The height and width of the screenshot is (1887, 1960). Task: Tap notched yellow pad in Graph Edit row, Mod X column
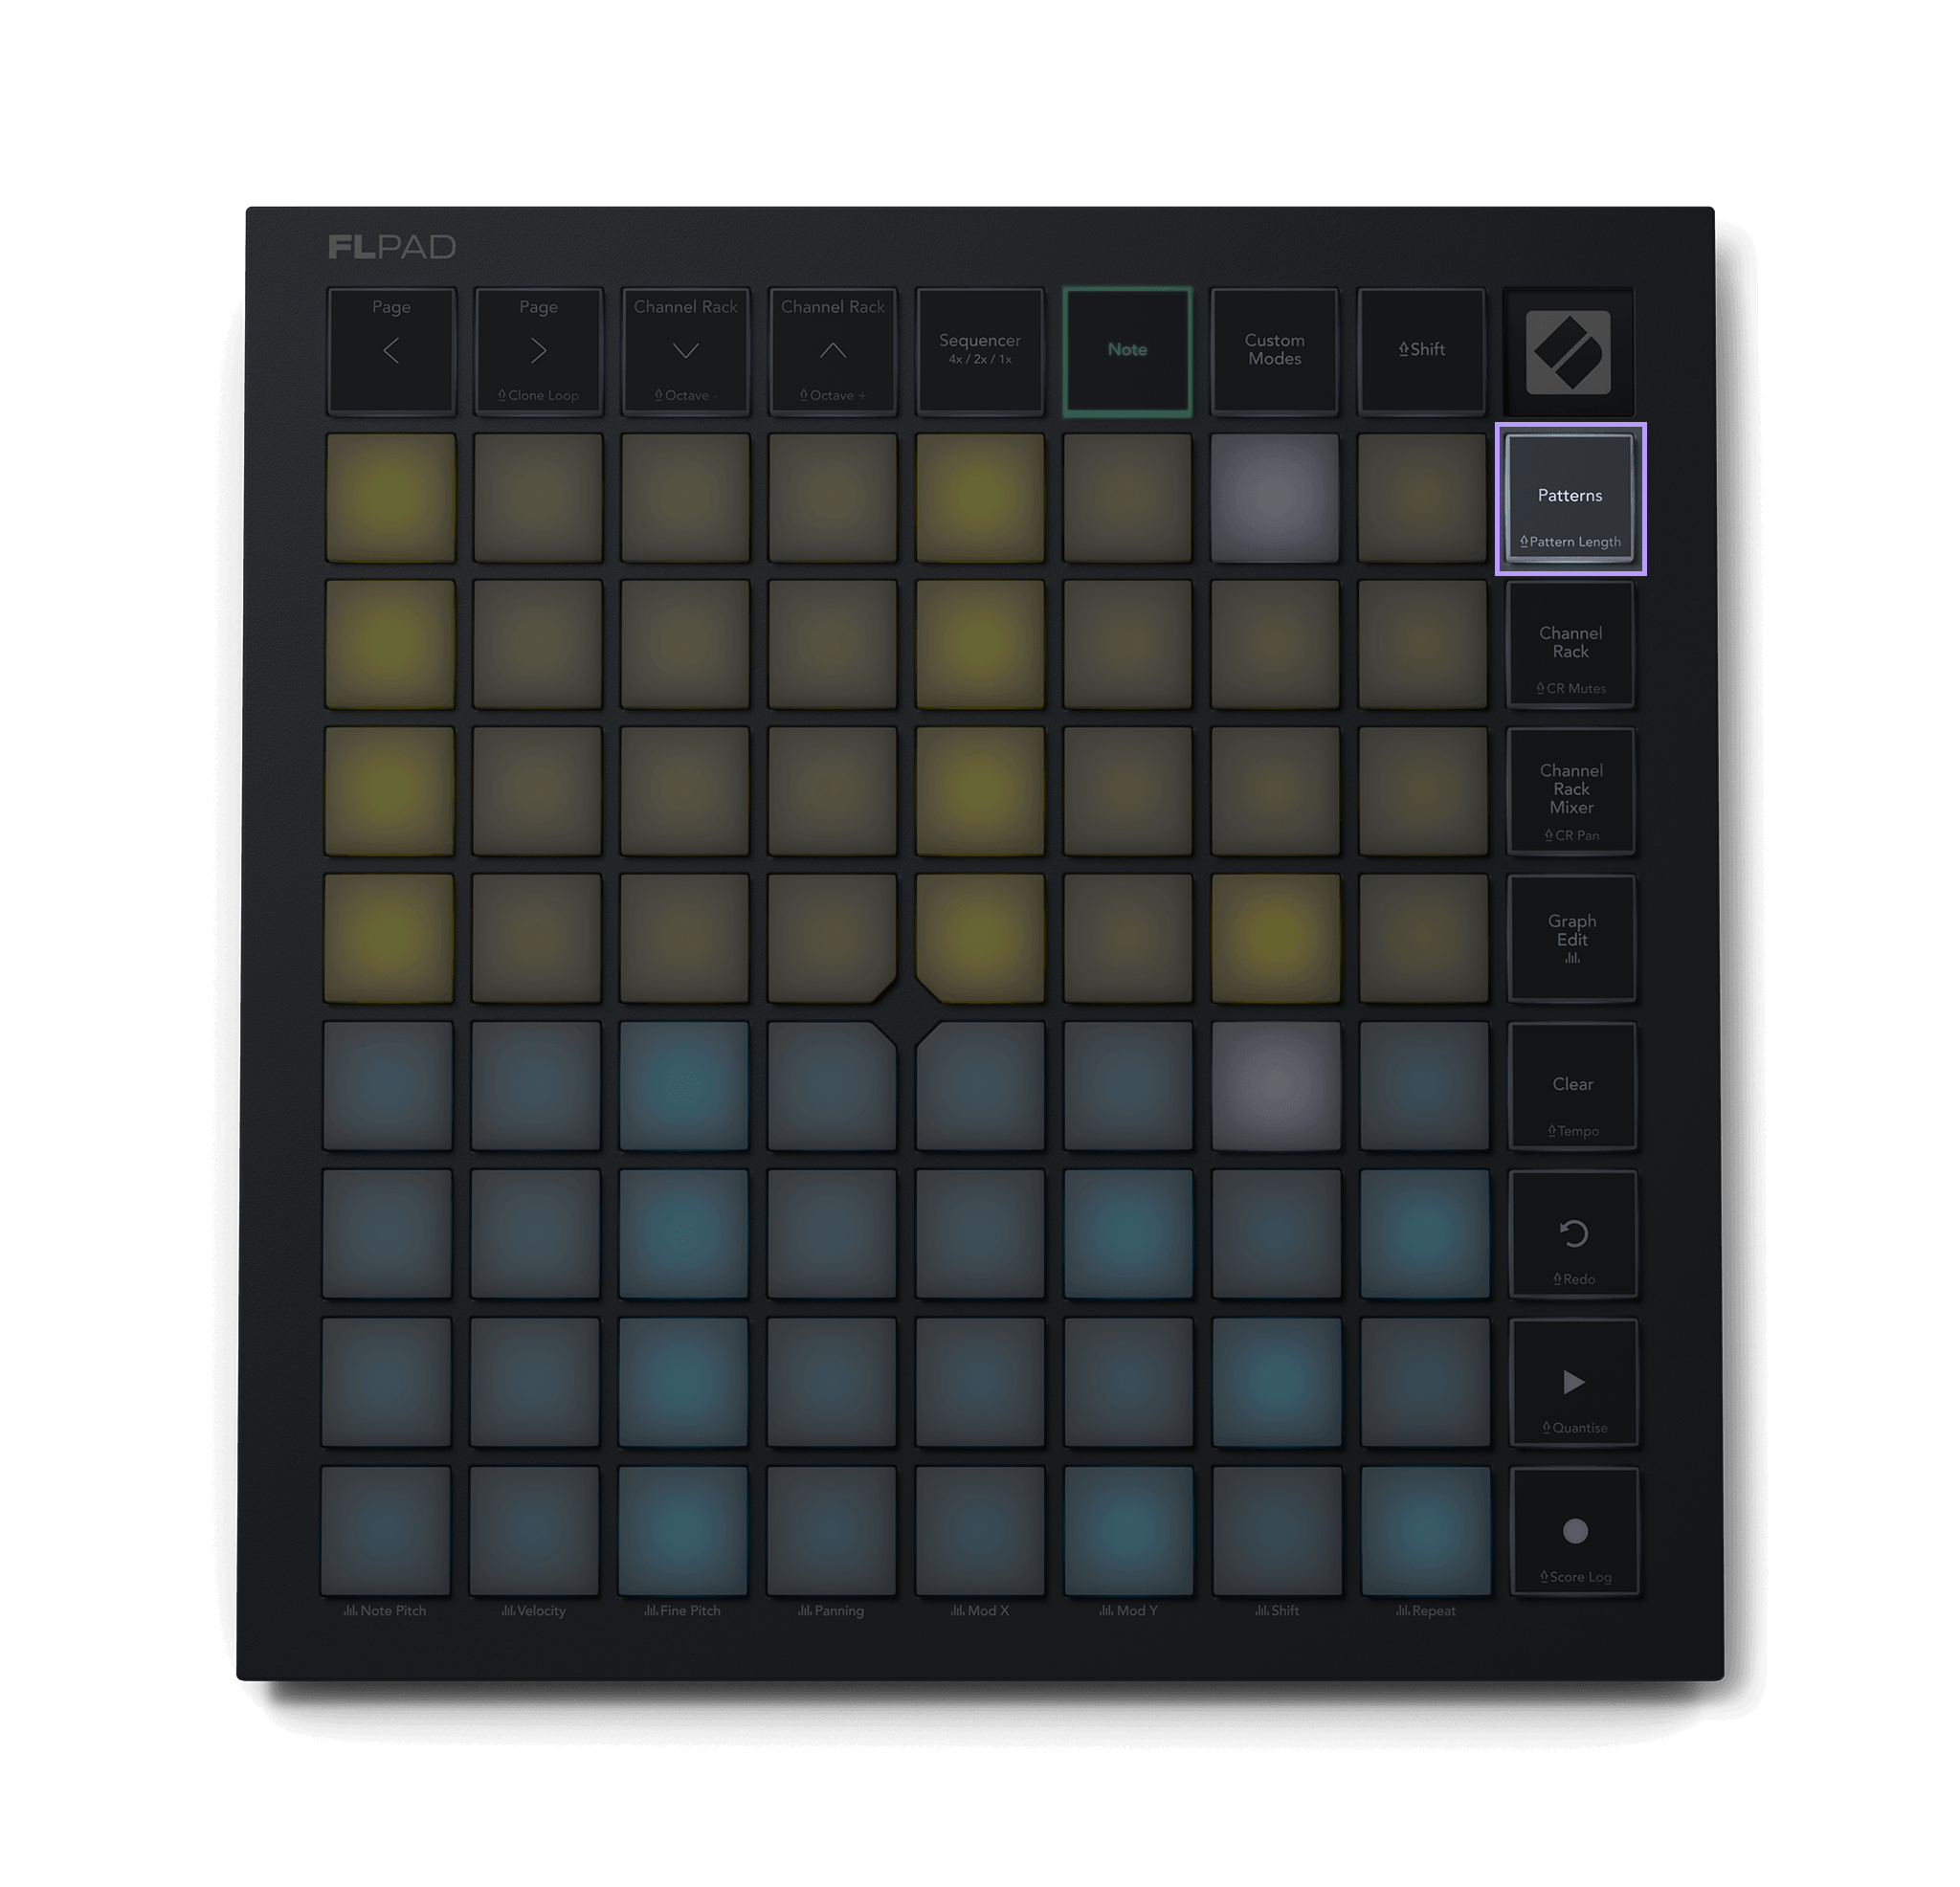[980, 938]
